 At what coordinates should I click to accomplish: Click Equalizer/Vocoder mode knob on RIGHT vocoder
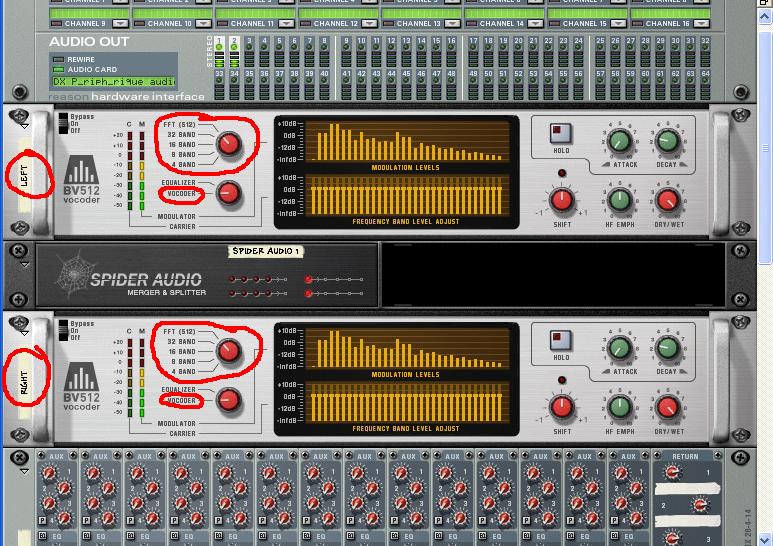[x=228, y=400]
